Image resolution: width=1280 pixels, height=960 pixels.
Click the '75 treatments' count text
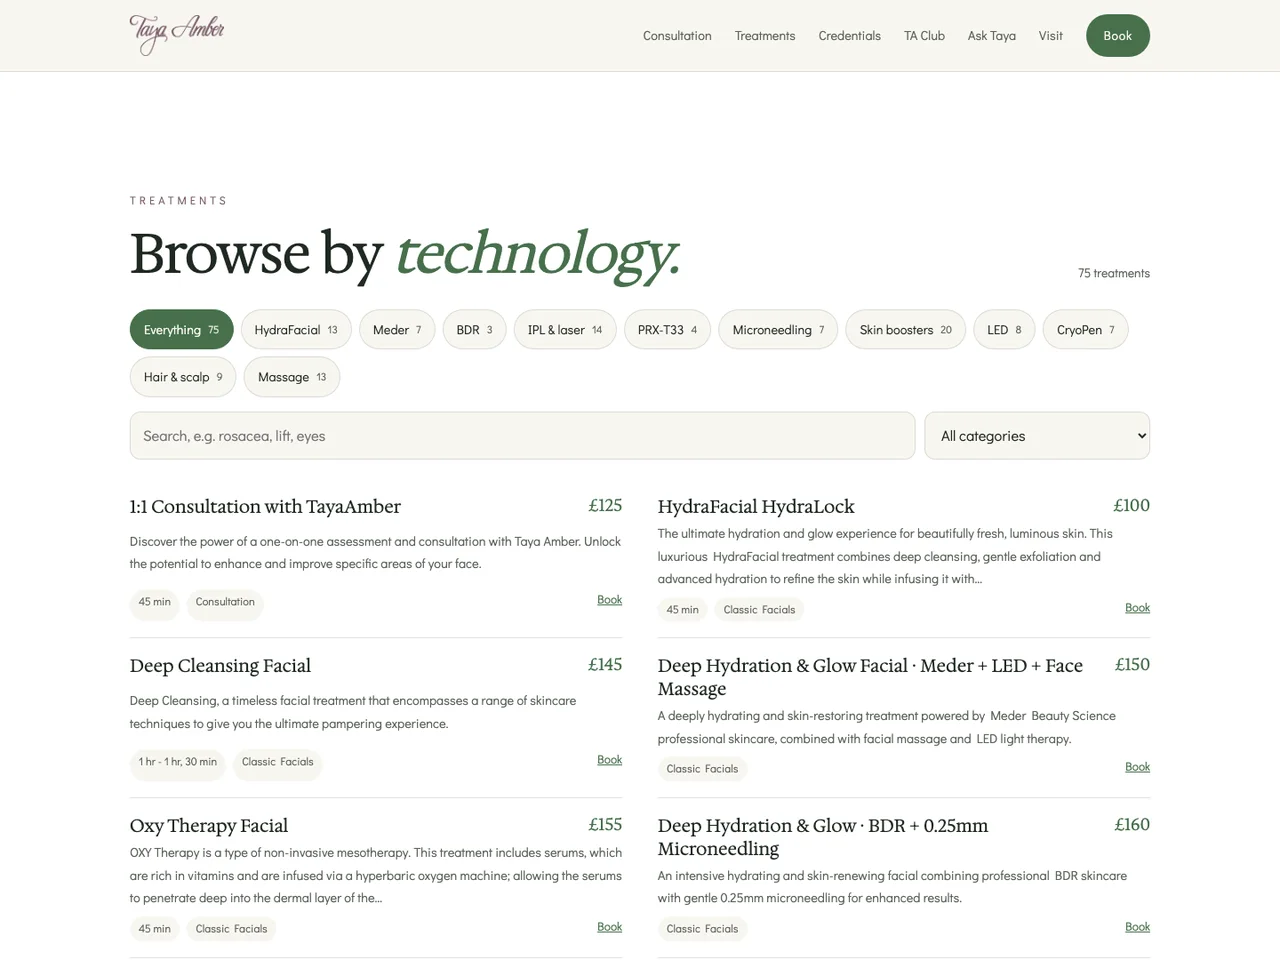1114,273
